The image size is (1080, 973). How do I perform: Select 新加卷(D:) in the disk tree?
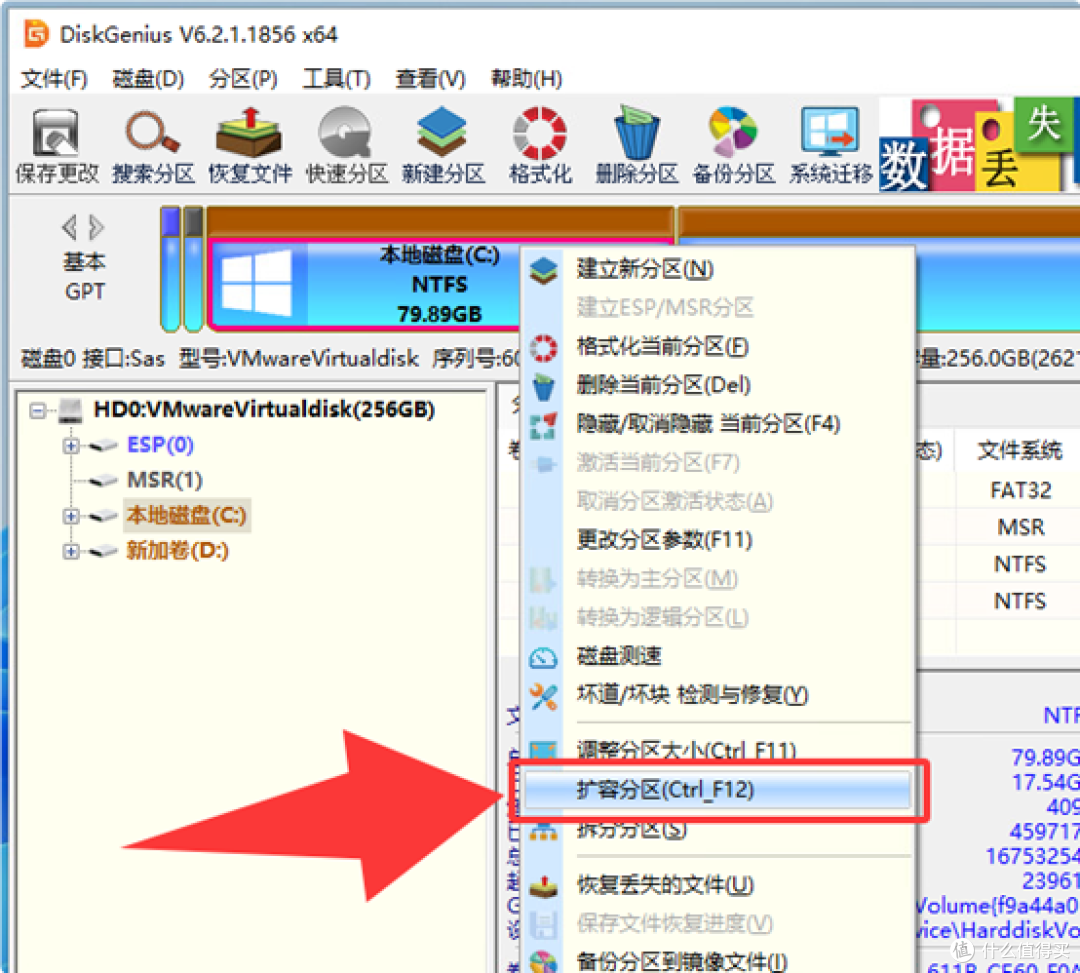[177, 550]
